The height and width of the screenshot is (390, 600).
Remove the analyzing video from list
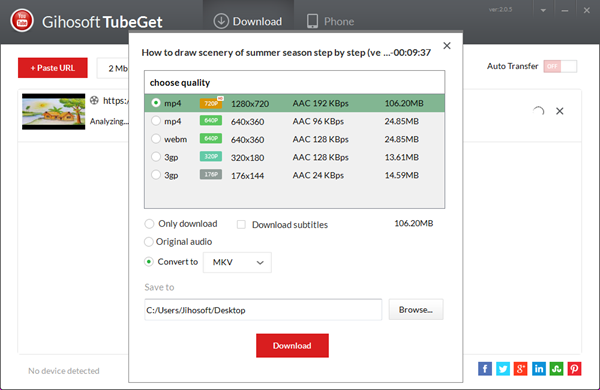click(559, 111)
